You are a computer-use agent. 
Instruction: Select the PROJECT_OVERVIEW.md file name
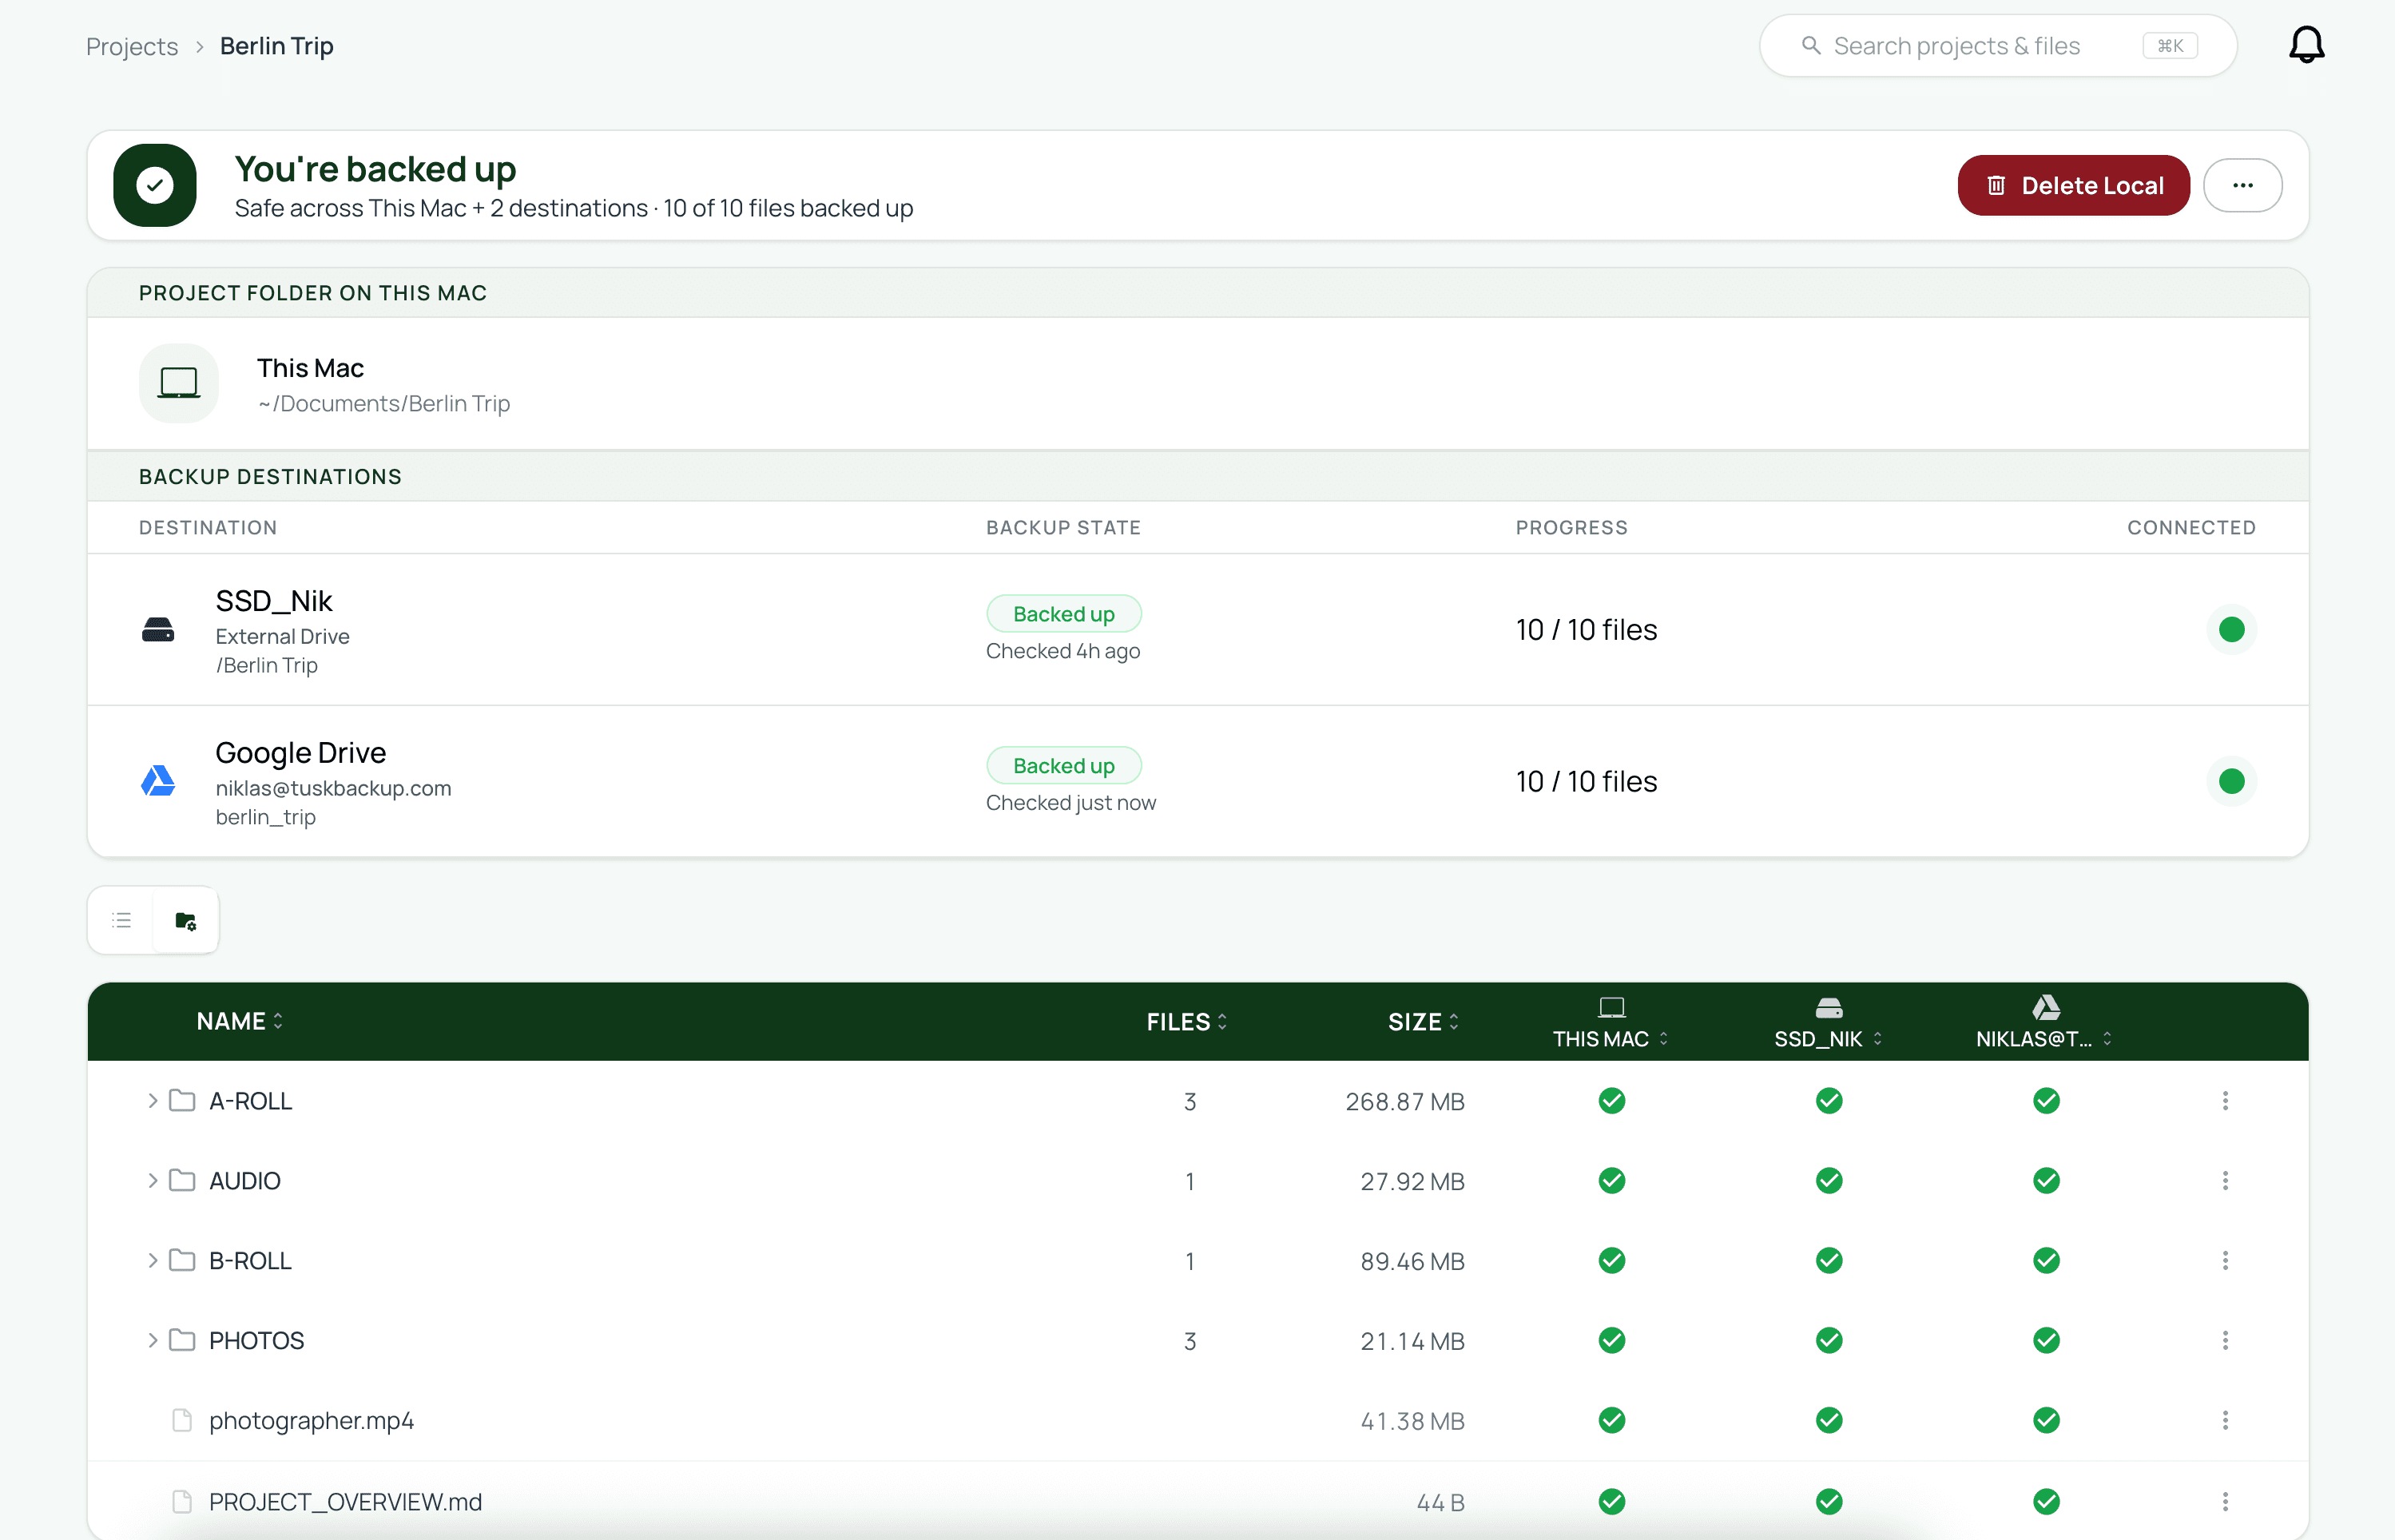tap(345, 1502)
